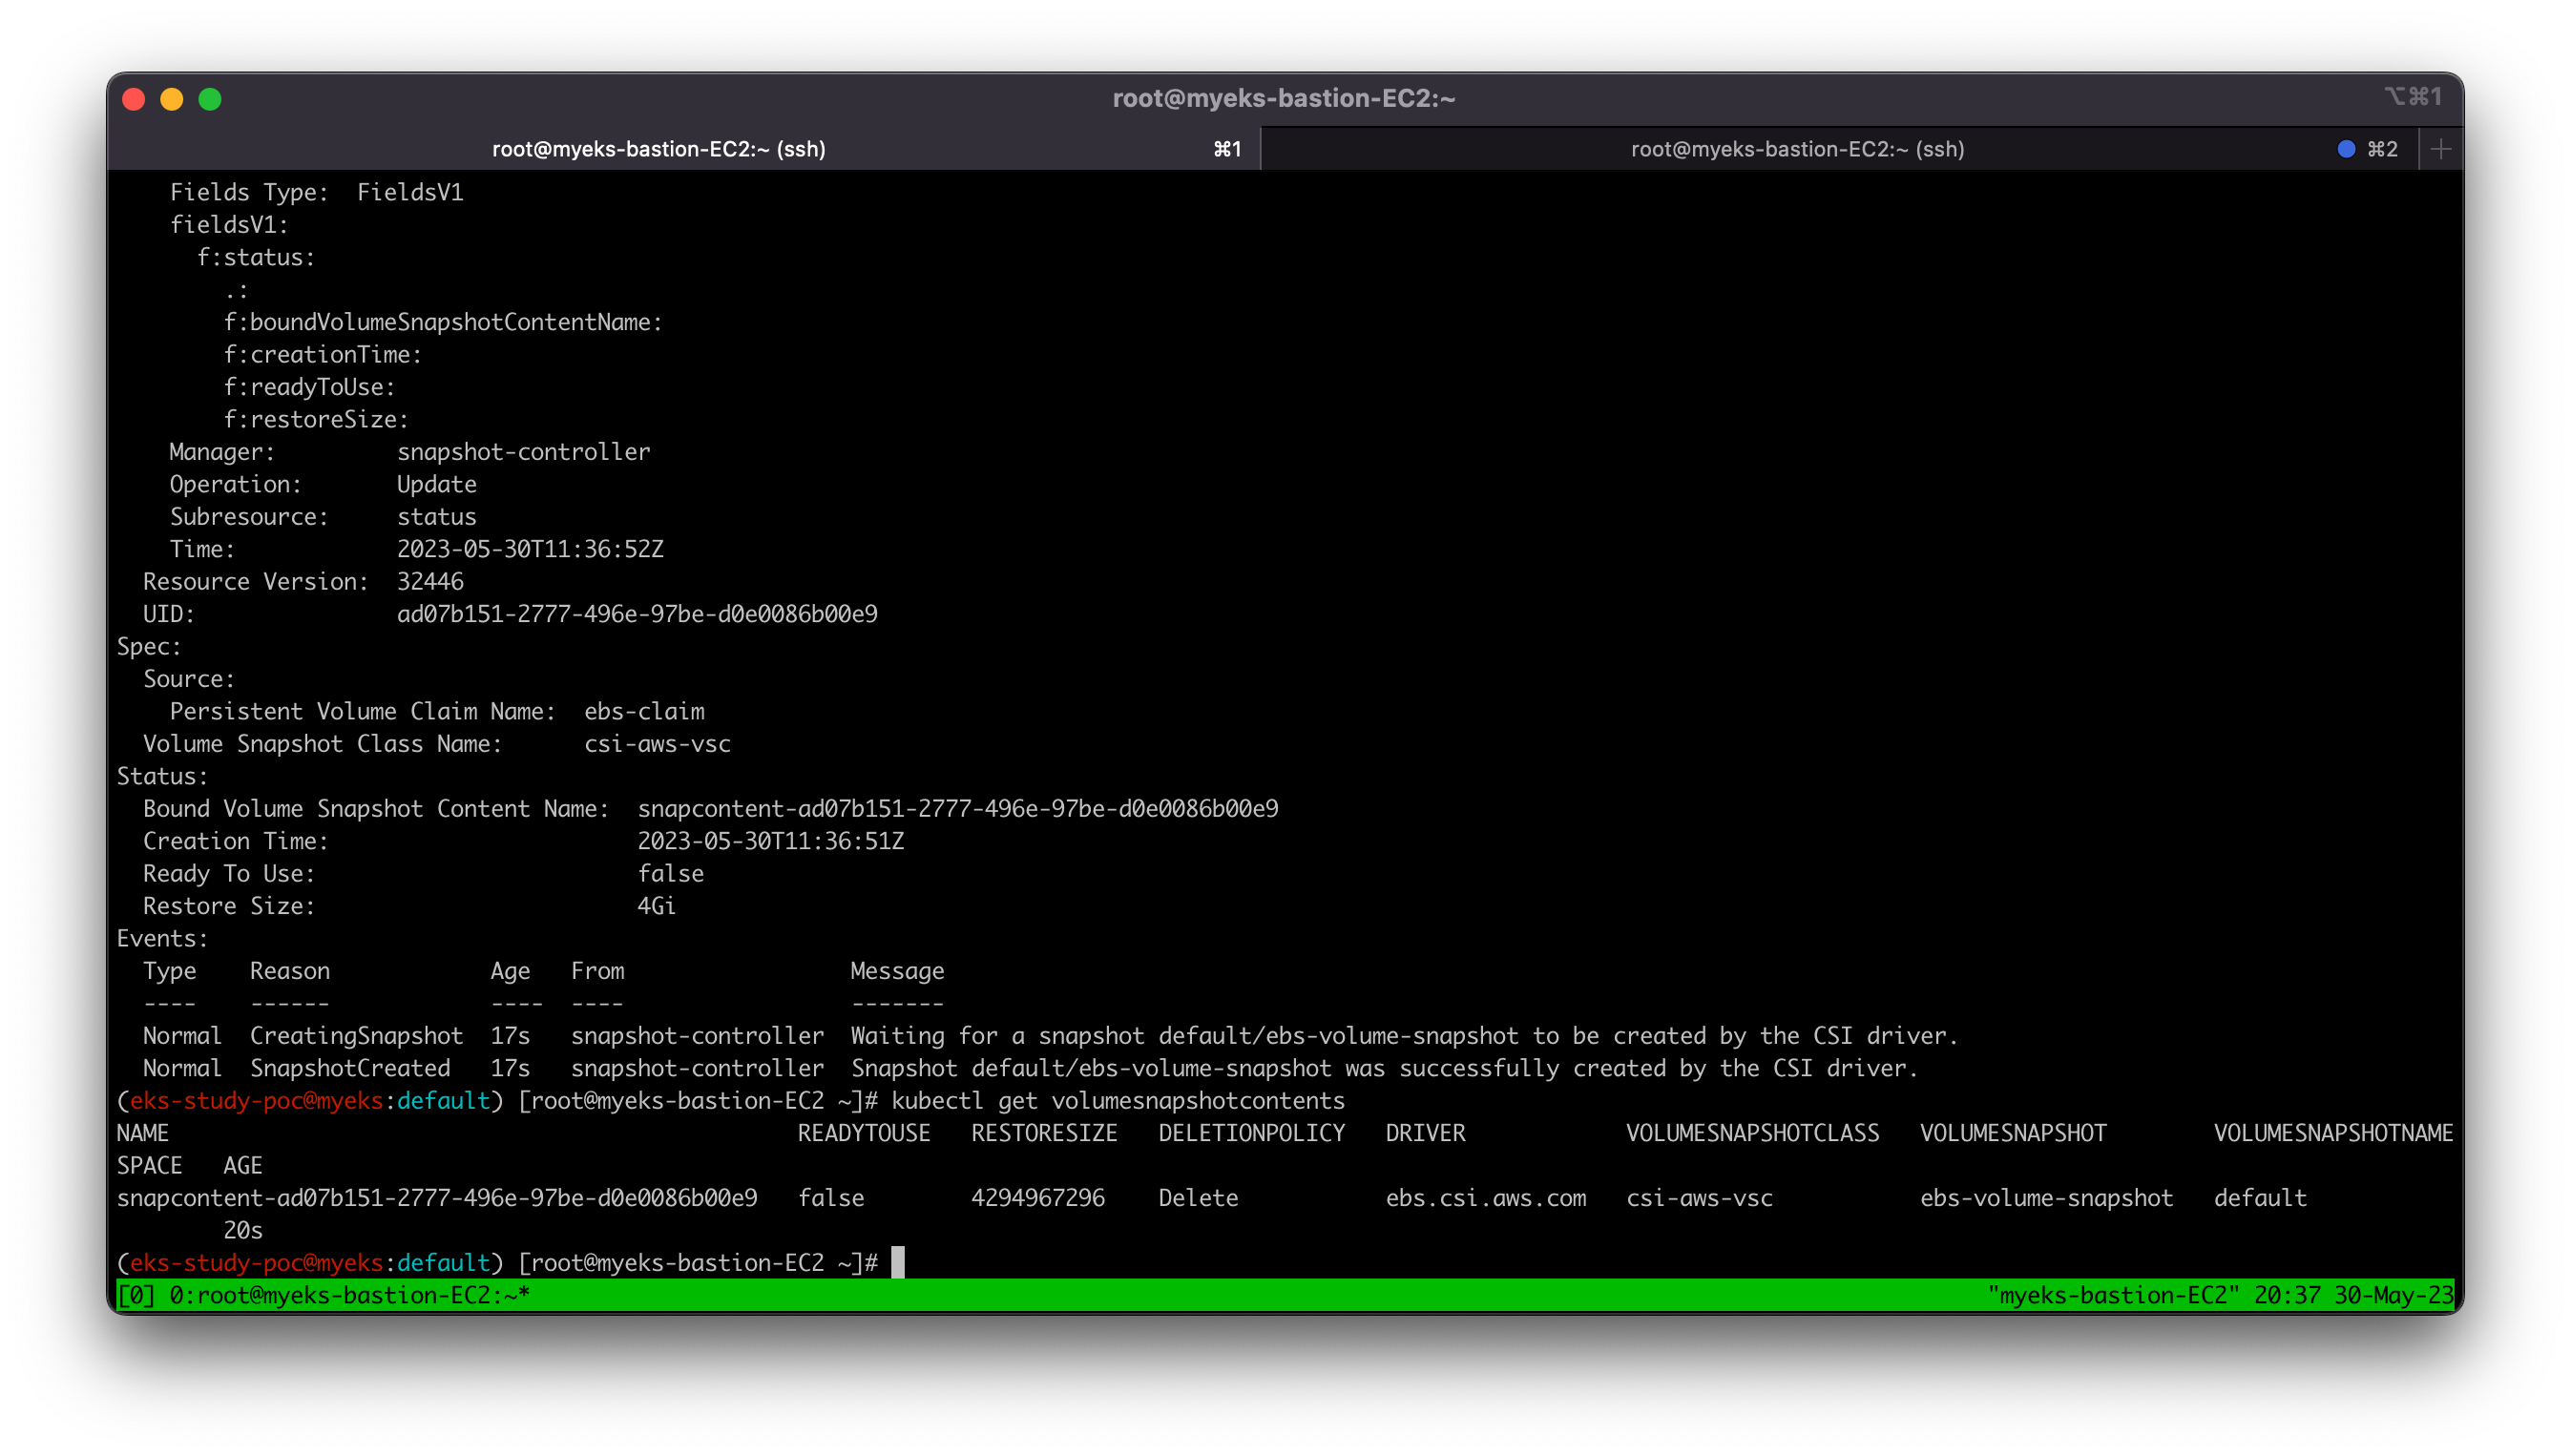Click the ⌘2 shortcut label on second tab
This screenshot has width=2571, height=1456.
(2382, 149)
